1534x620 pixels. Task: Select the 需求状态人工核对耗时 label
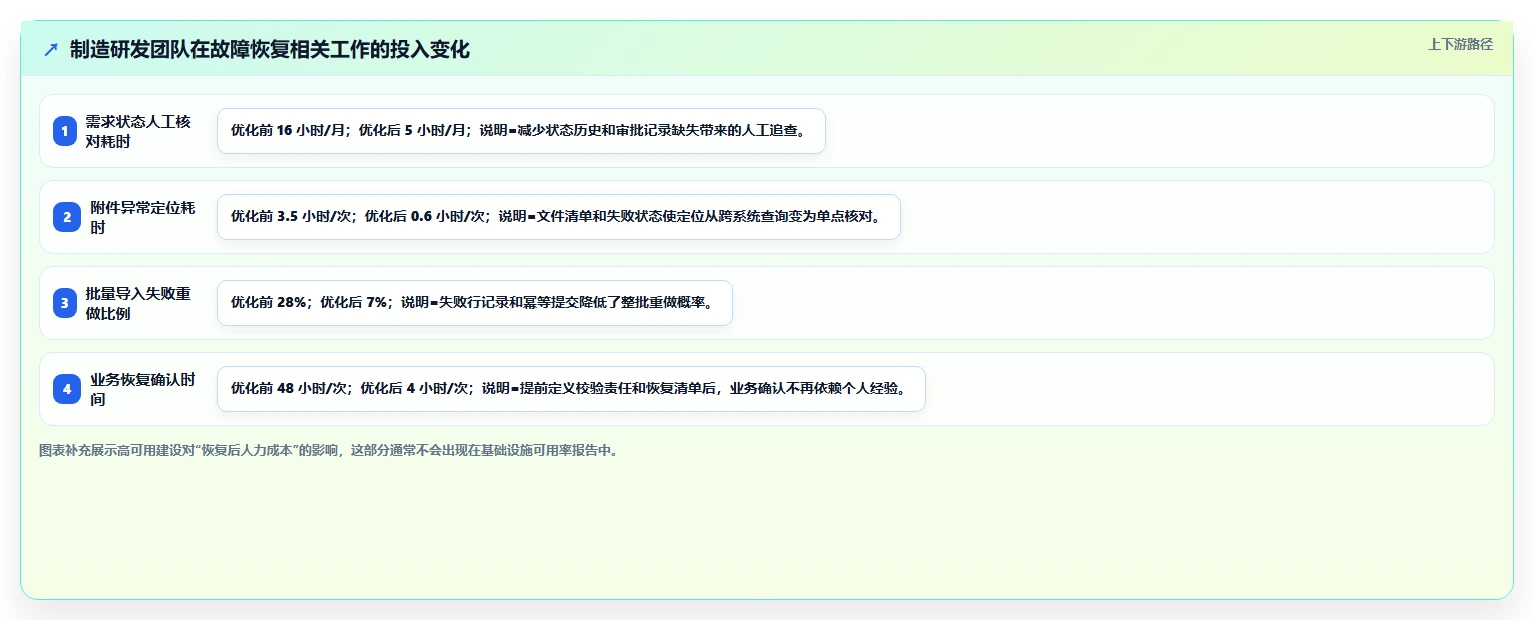point(138,131)
